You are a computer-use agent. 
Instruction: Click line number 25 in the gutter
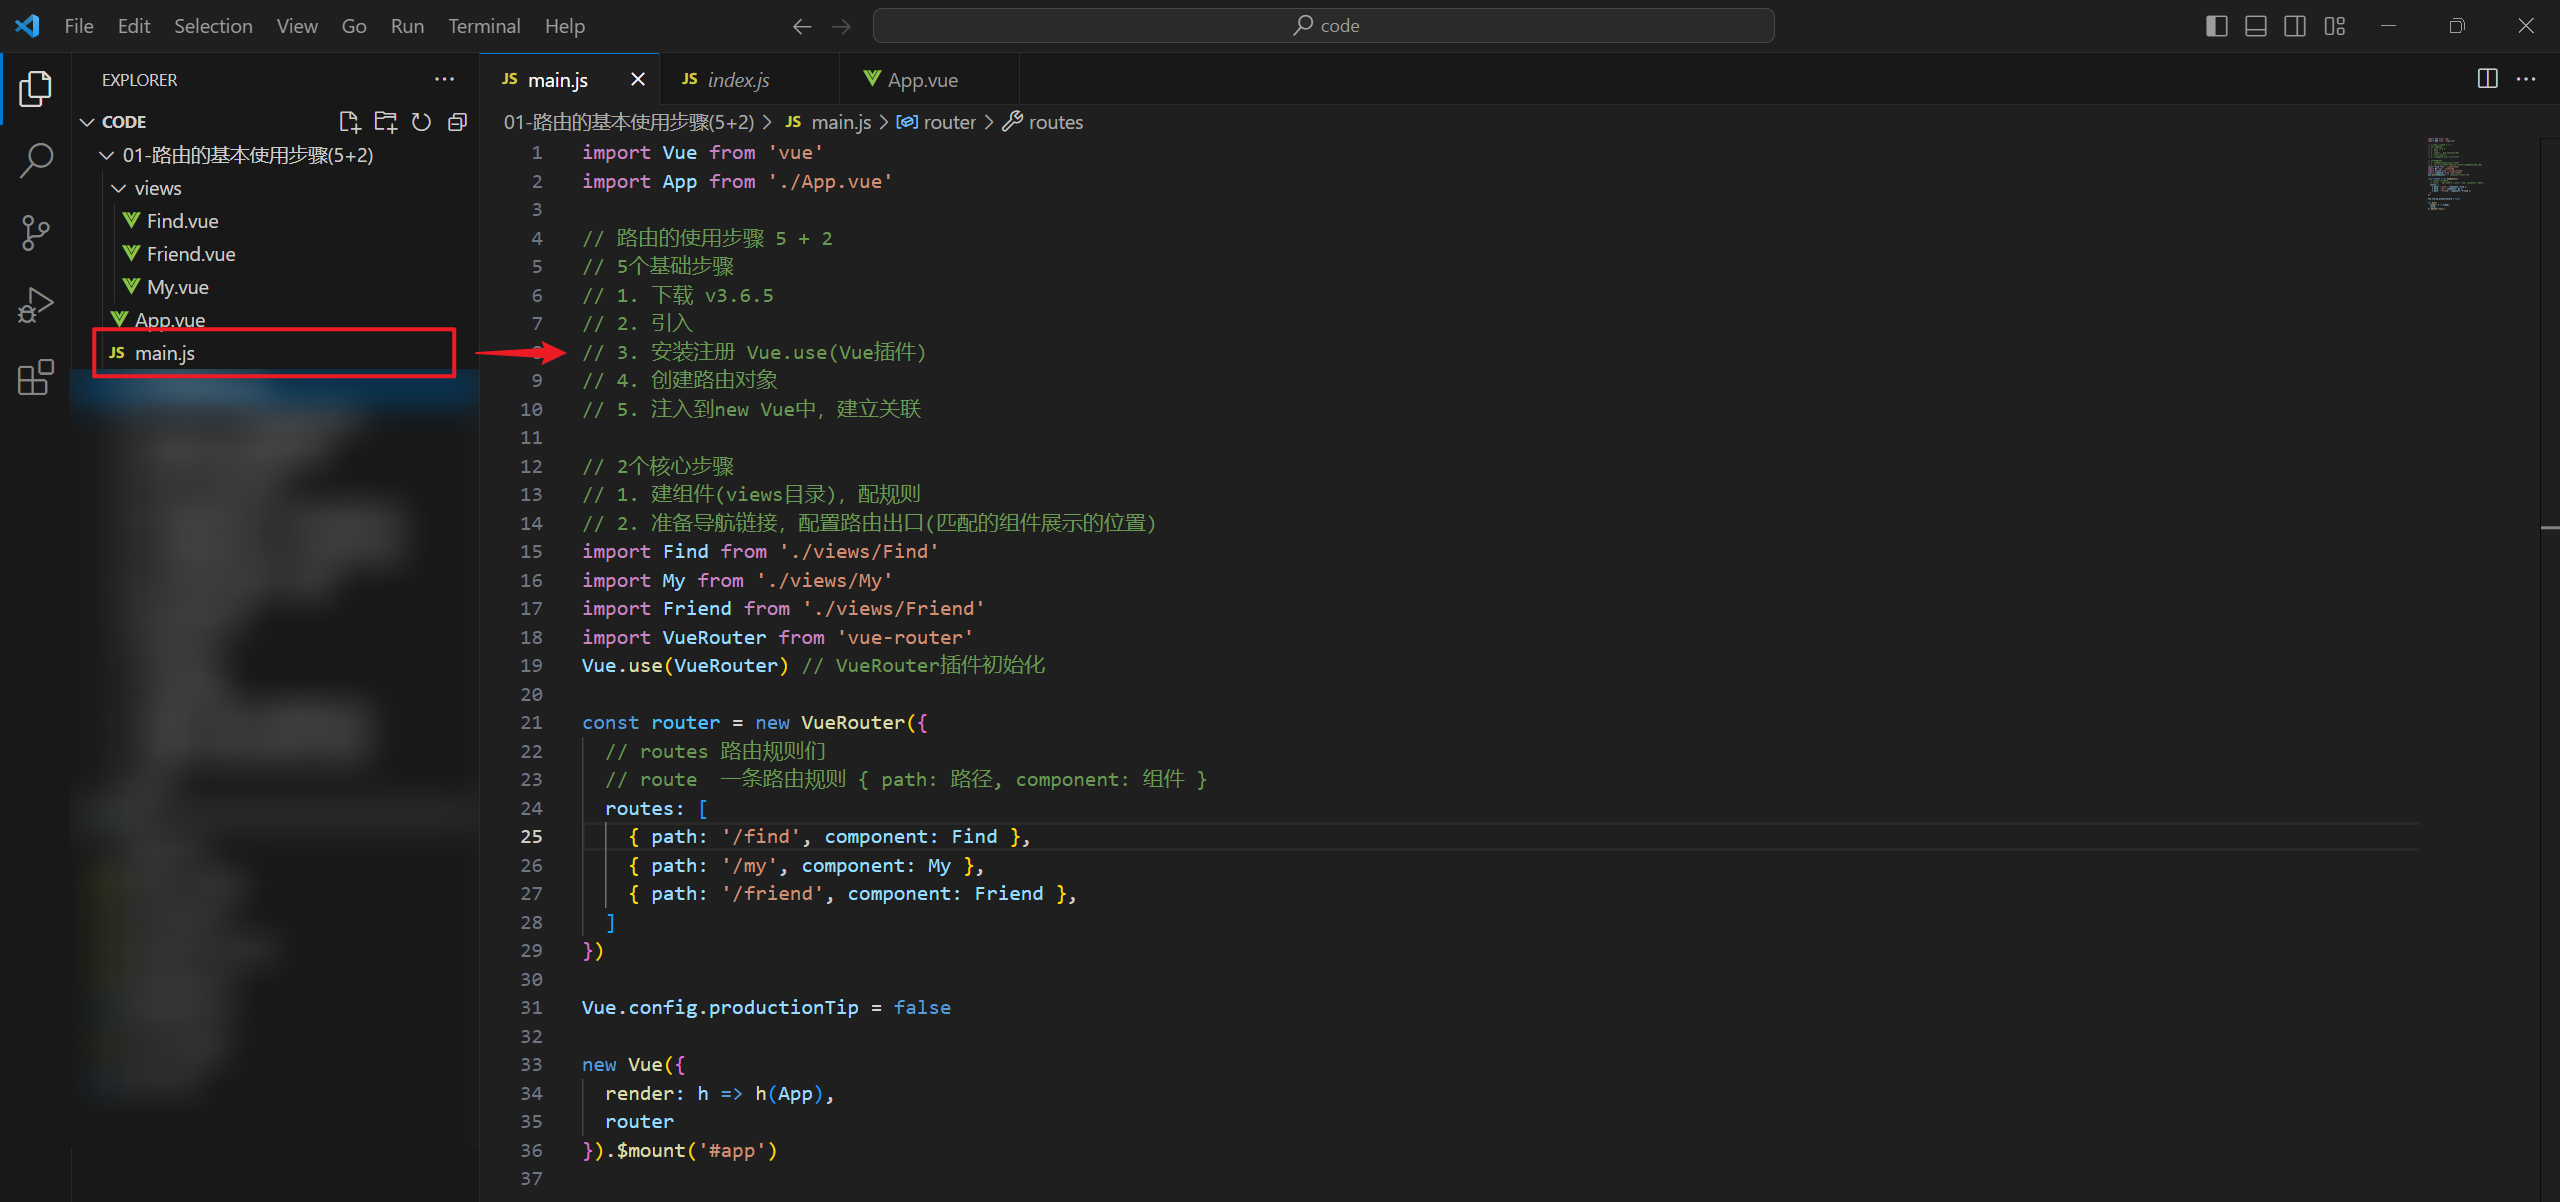coord(531,837)
